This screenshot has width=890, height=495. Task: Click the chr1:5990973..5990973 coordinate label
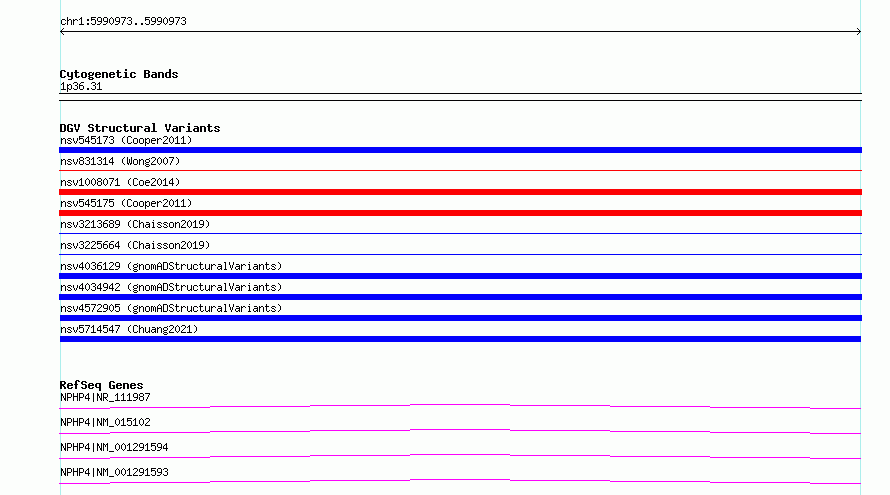(123, 22)
